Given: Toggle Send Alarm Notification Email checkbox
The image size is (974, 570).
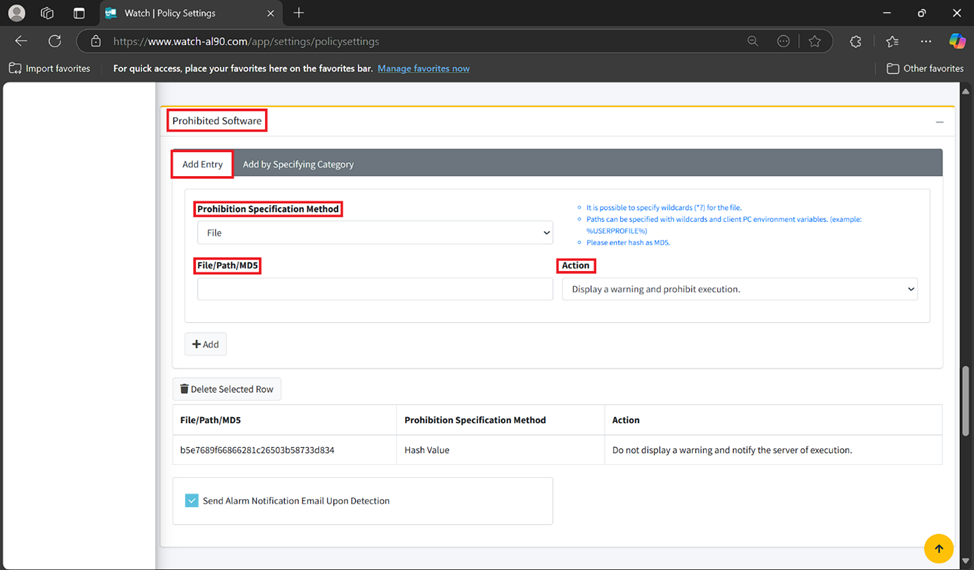Looking at the screenshot, I should click(192, 501).
